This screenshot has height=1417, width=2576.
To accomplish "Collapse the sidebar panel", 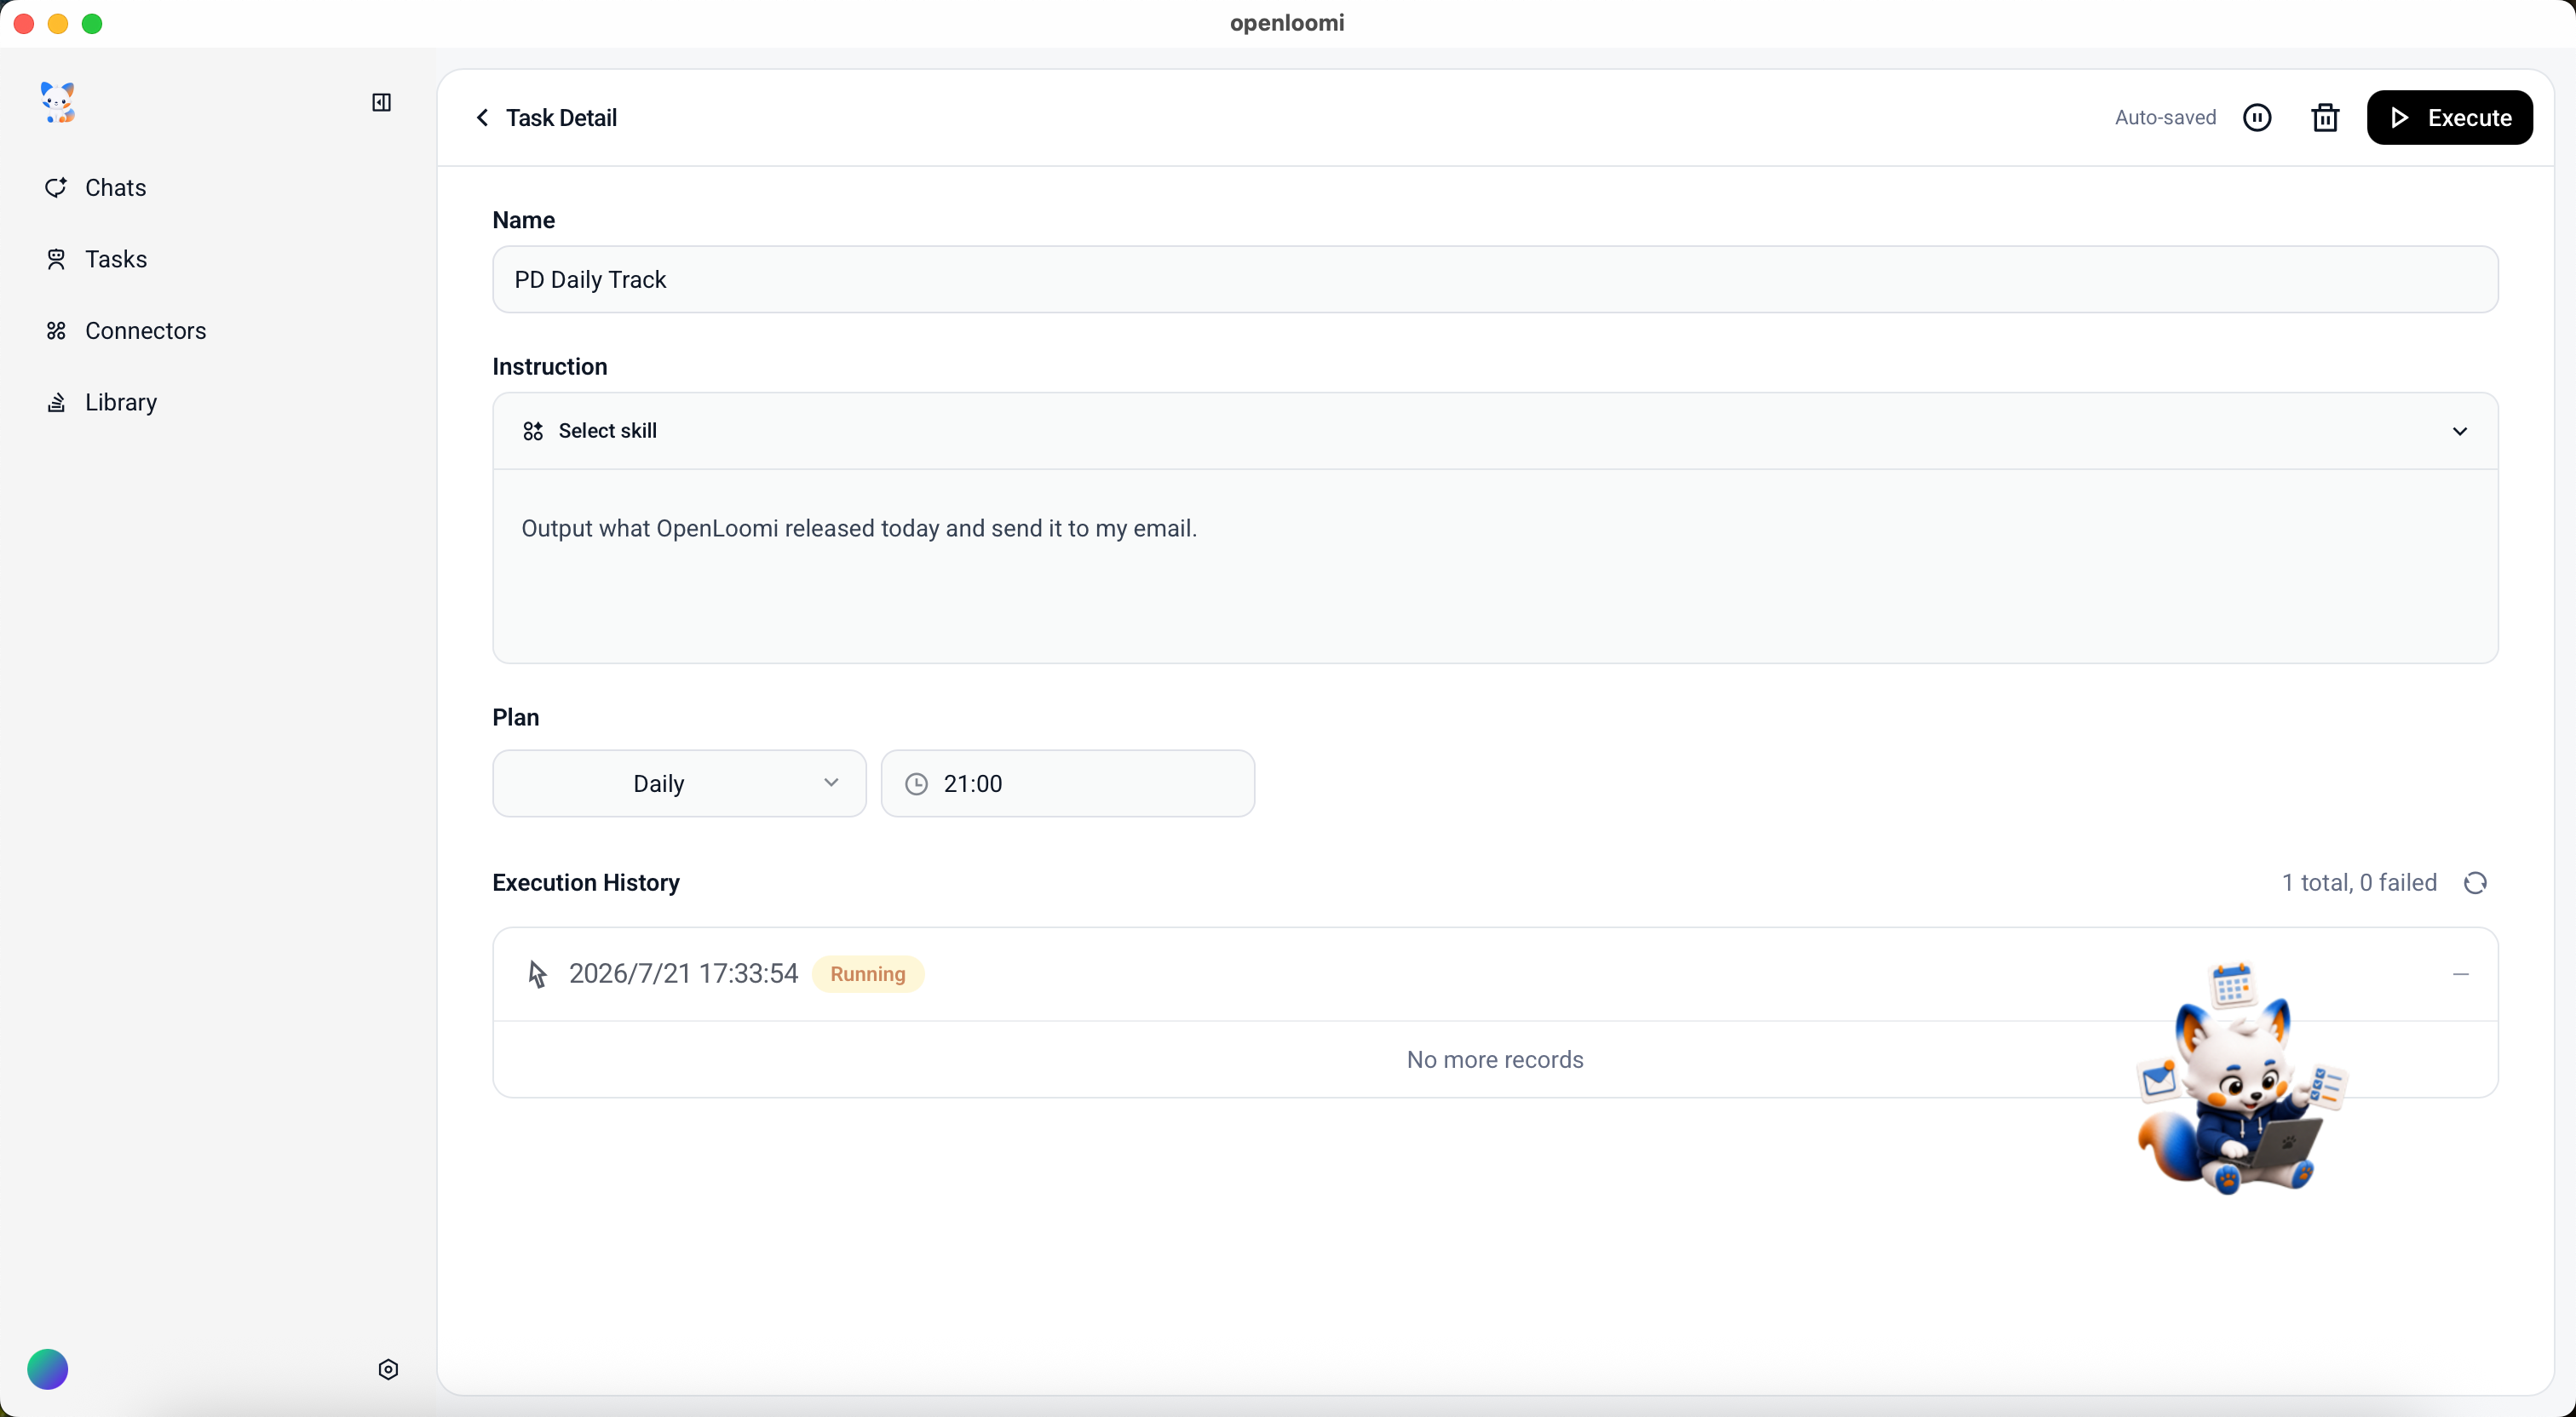I will coord(381,102).
